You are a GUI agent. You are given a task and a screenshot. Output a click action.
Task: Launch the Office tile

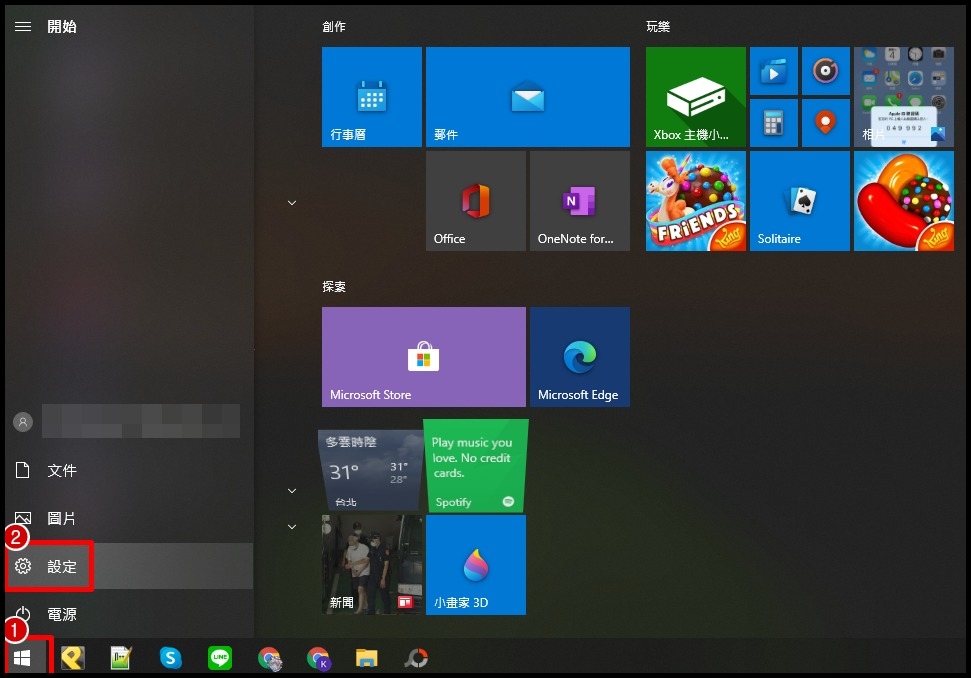click(x=476, y=201)
